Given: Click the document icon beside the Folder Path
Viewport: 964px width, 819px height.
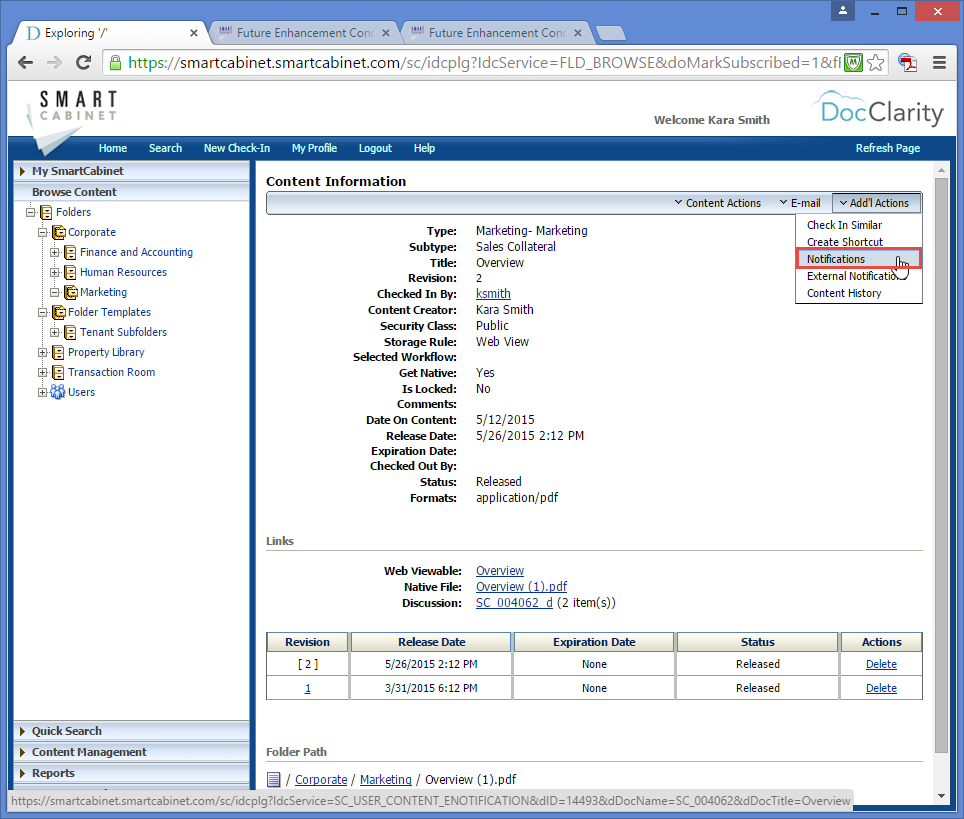Looking at the screenshot, I should click(x=273, y=779).
